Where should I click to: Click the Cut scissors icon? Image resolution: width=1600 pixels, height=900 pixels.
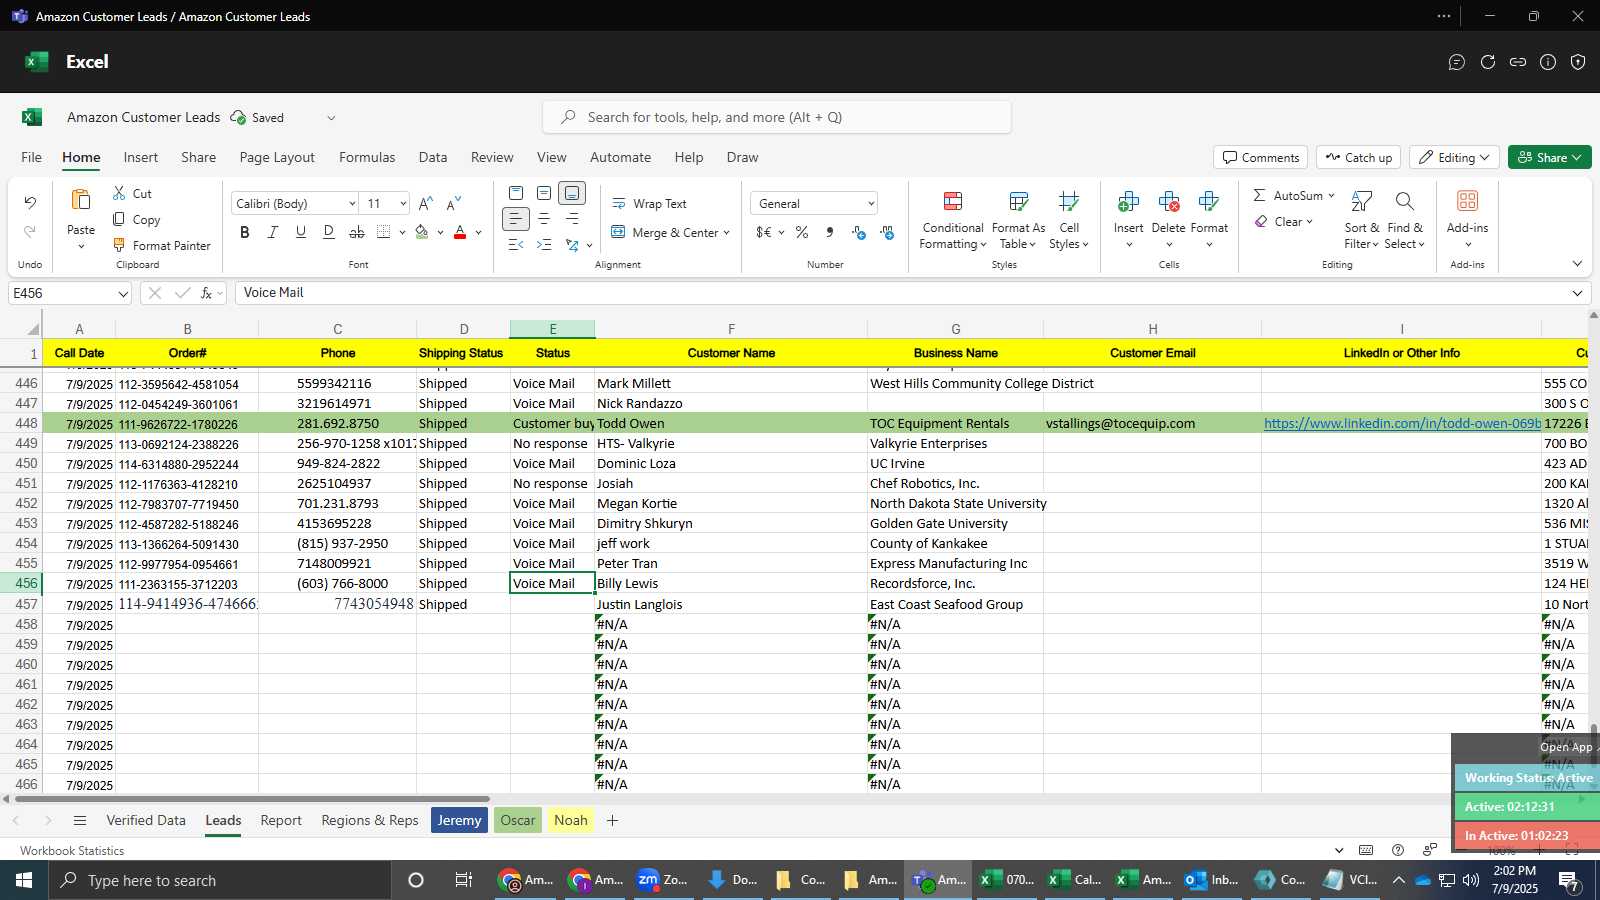[x=119, y=193]
